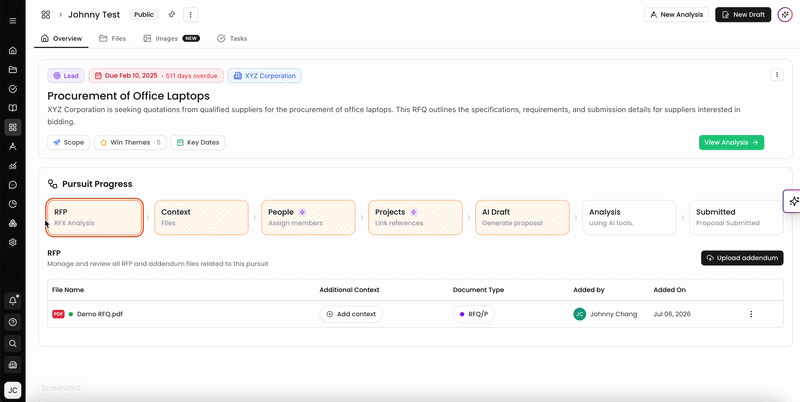Image resolution: width=800 pixels, height=402 pixels.
Task: Open the RFQ/P document type selector
Action: pyautogui.click(x=473, y=314)
